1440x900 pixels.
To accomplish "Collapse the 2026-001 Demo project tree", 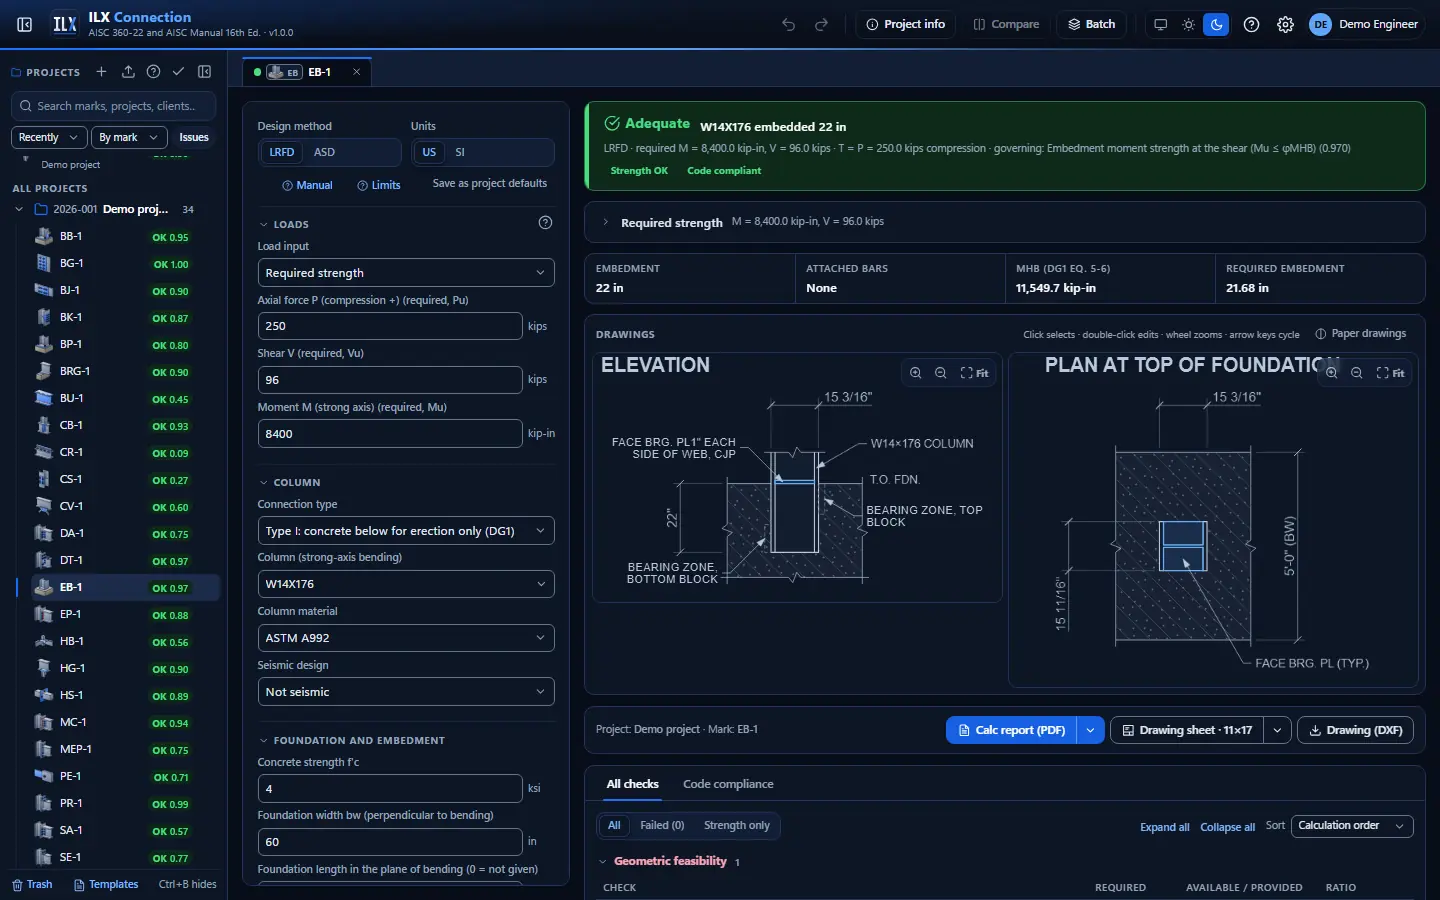I will (19, 209).
